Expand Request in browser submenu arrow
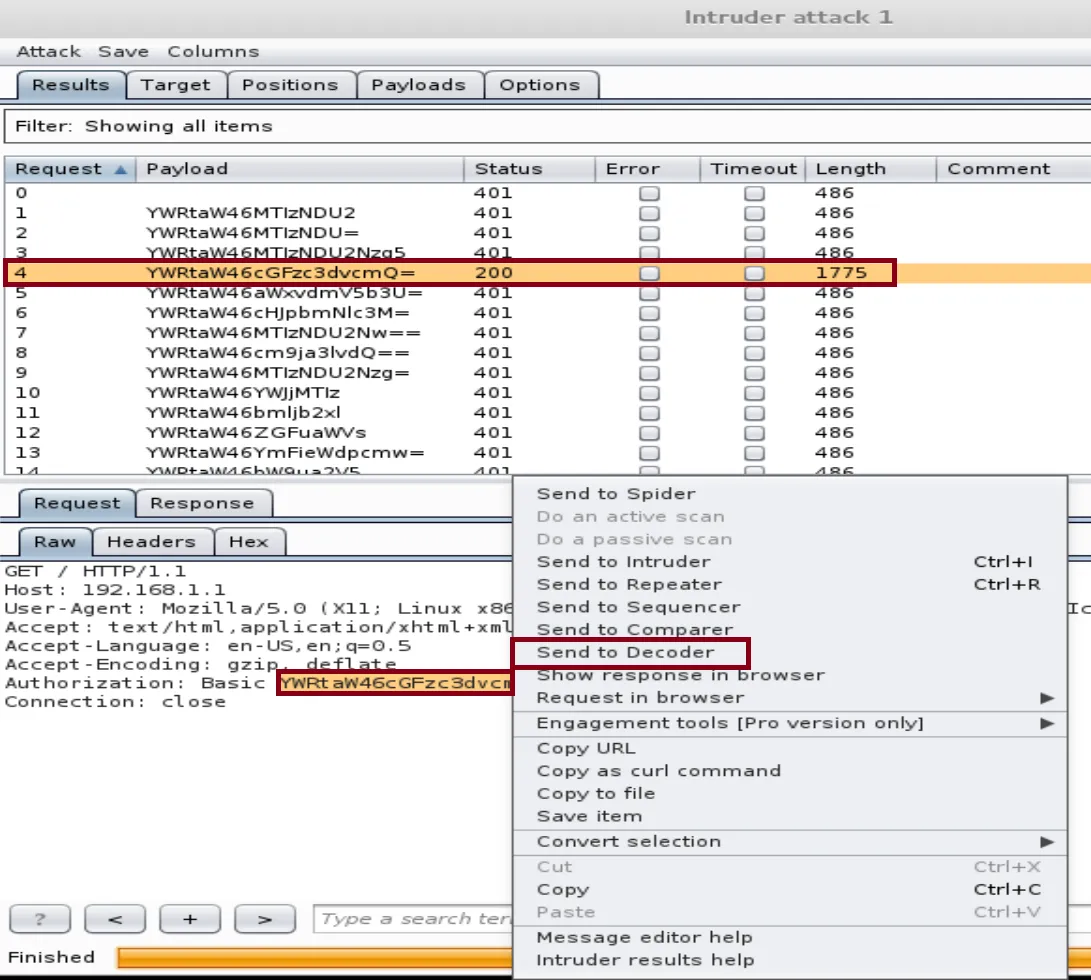This screenshot has height=980, width=1091. tap(1047, 697)
